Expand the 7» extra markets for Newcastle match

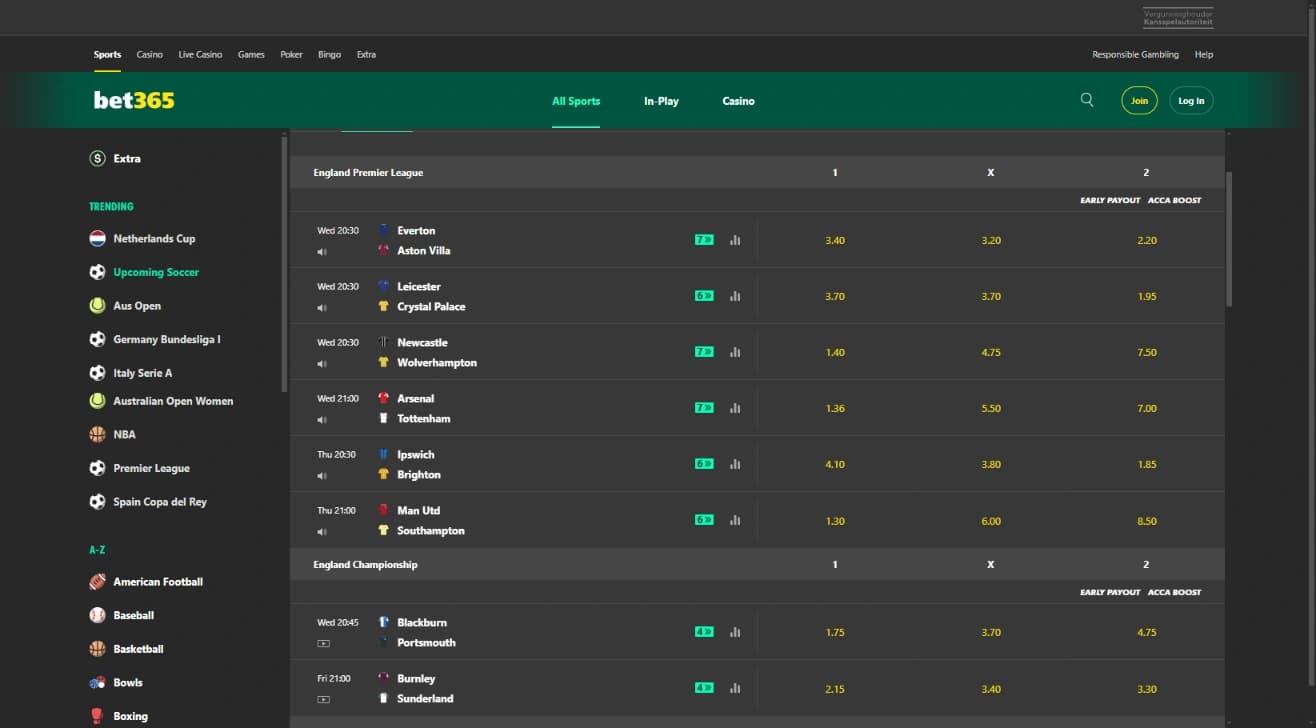[704, 352]
